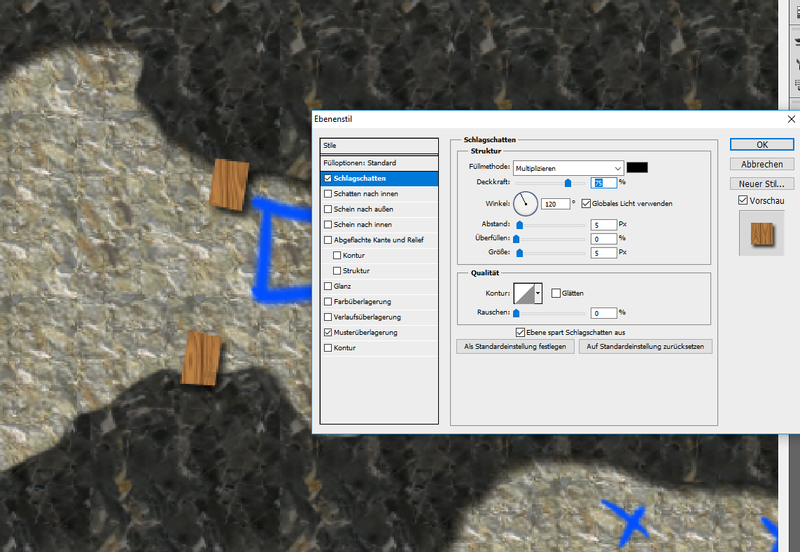Enable the Glätten checkbox
The width and height of the screenshot is (800, 552).
coord(556,293)
